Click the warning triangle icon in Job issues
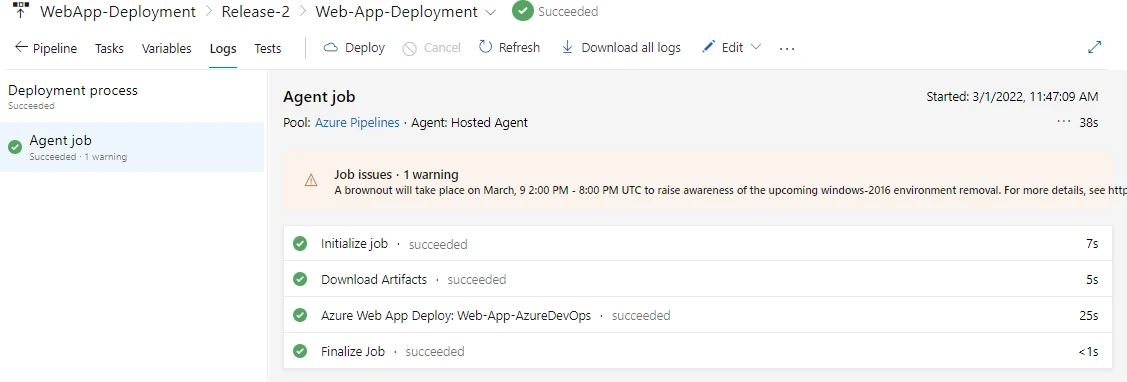 coord(311,181)
